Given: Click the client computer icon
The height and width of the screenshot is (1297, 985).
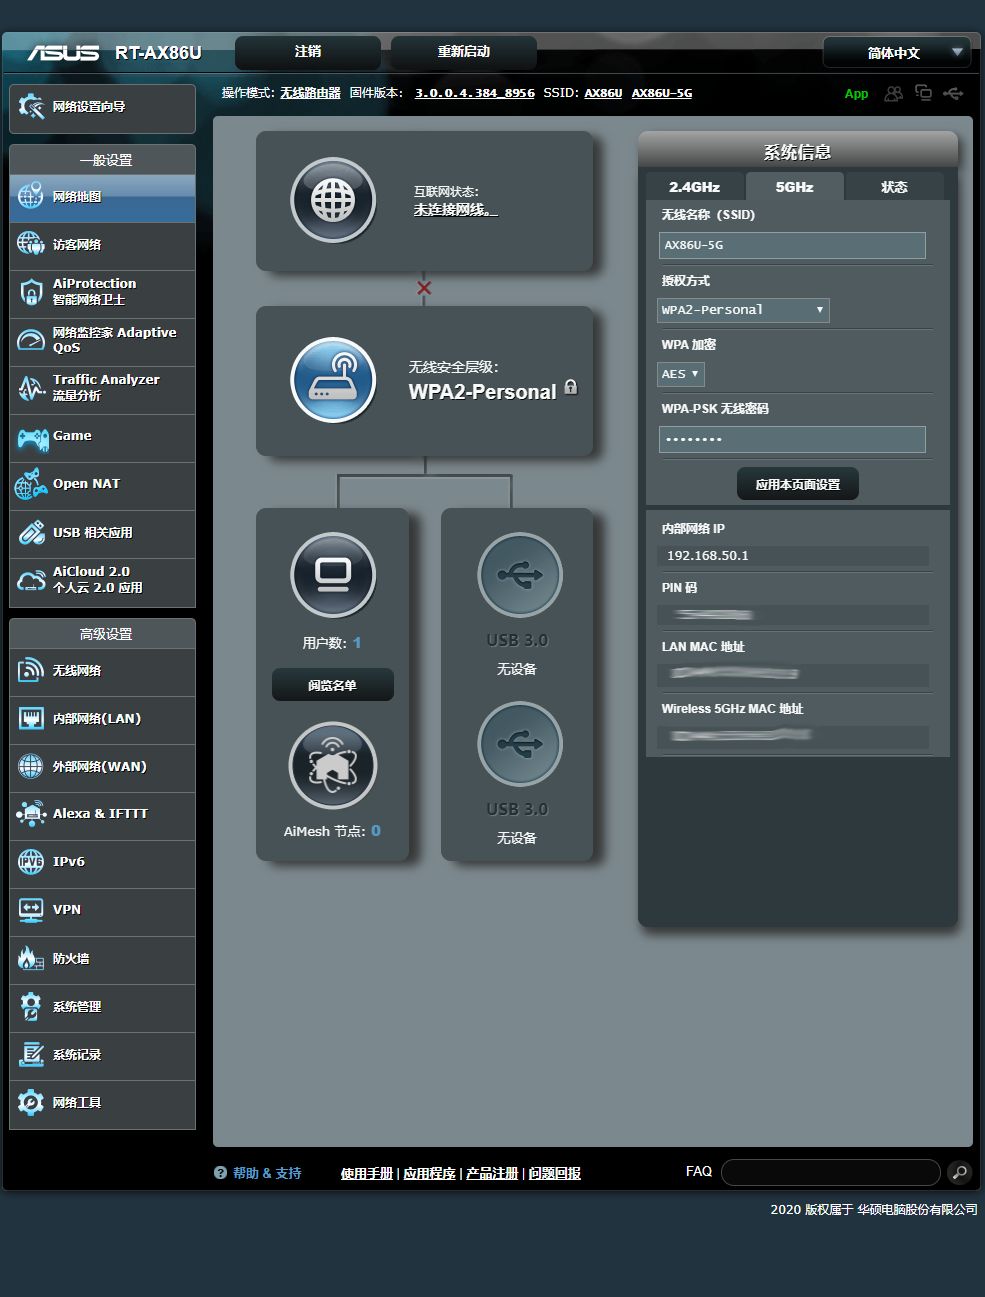Looking at the screenshot, I should (x=333, y=575).
